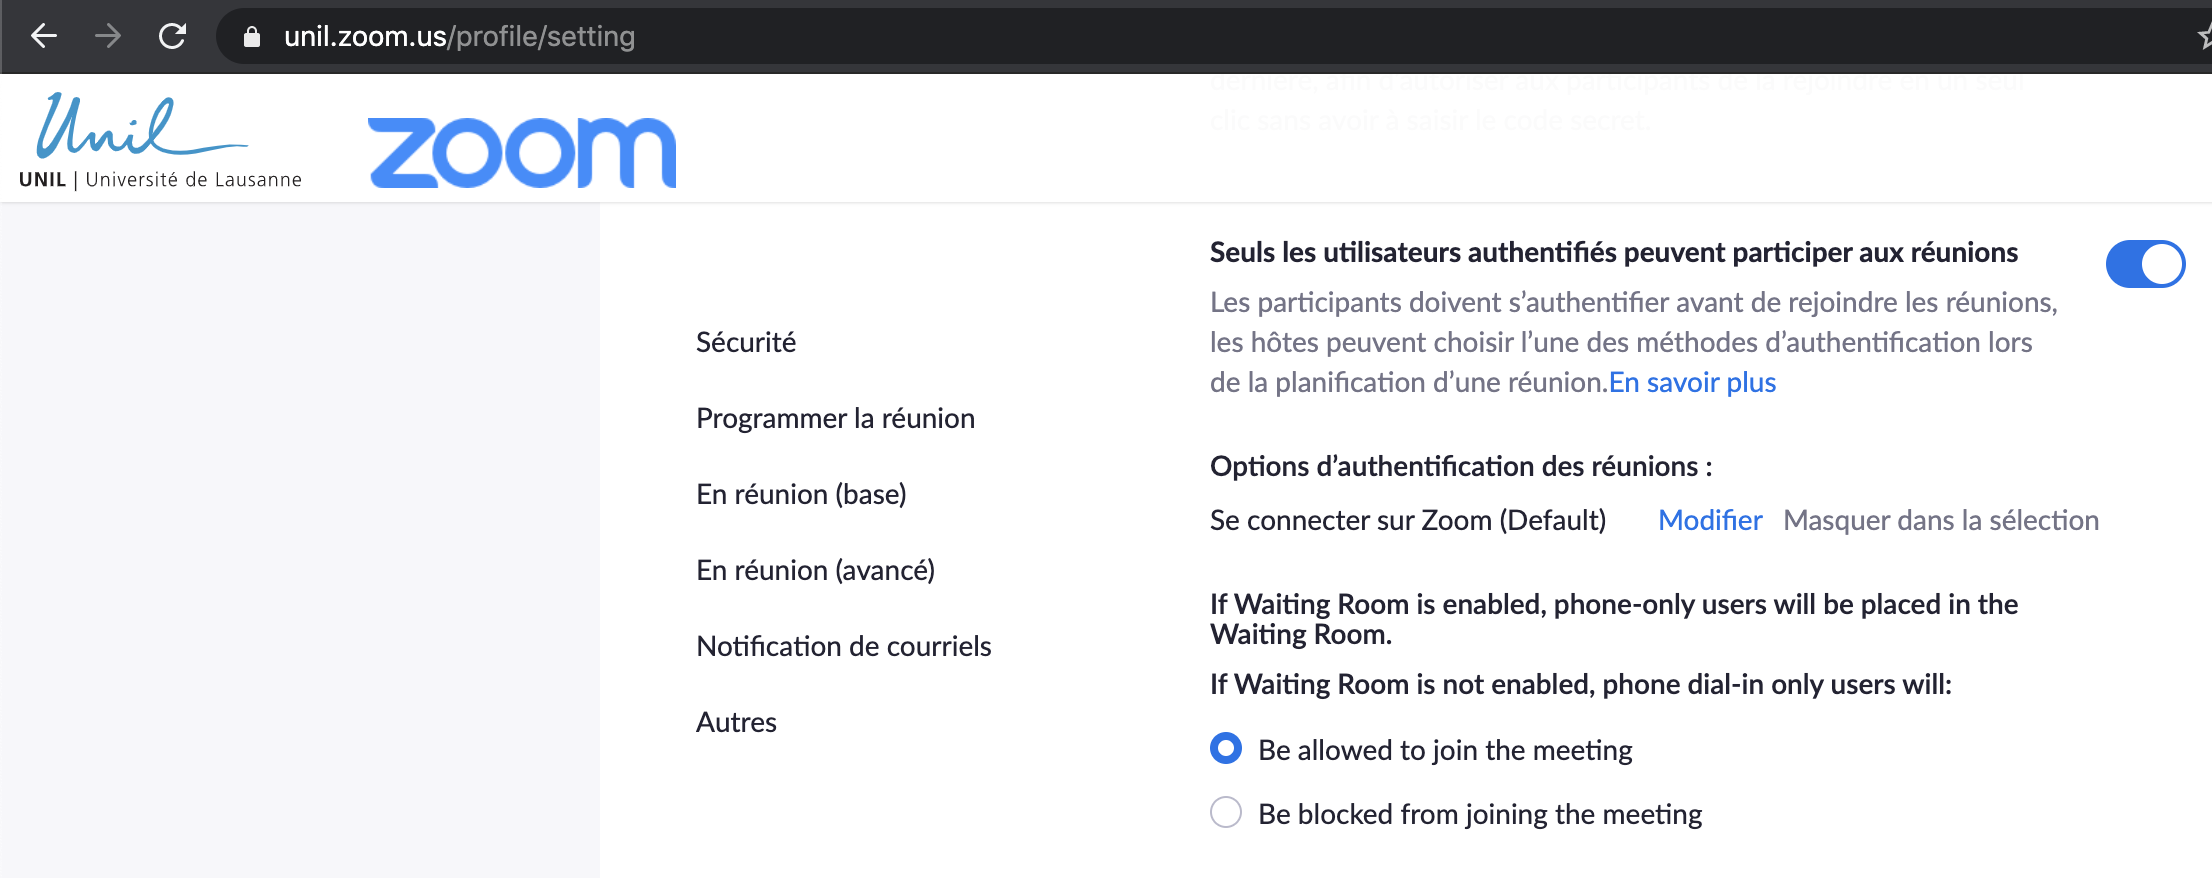Go to the Autres section
The width and height of the screenshot is (2212, 878).
[736, 722]
